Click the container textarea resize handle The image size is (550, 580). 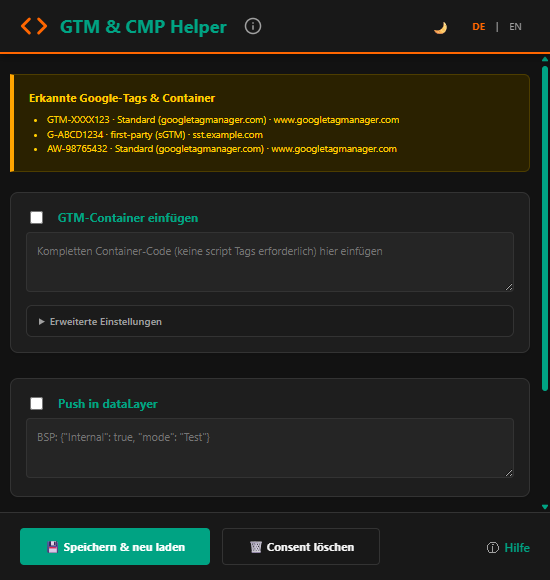pos(509,287)
